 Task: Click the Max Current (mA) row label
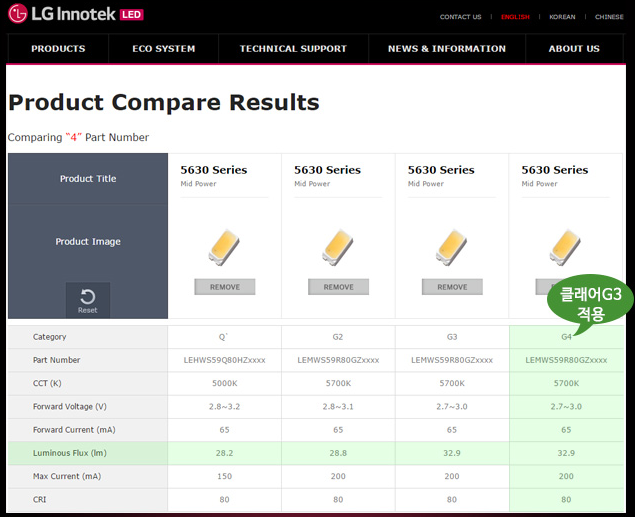(x=67, y=476)
